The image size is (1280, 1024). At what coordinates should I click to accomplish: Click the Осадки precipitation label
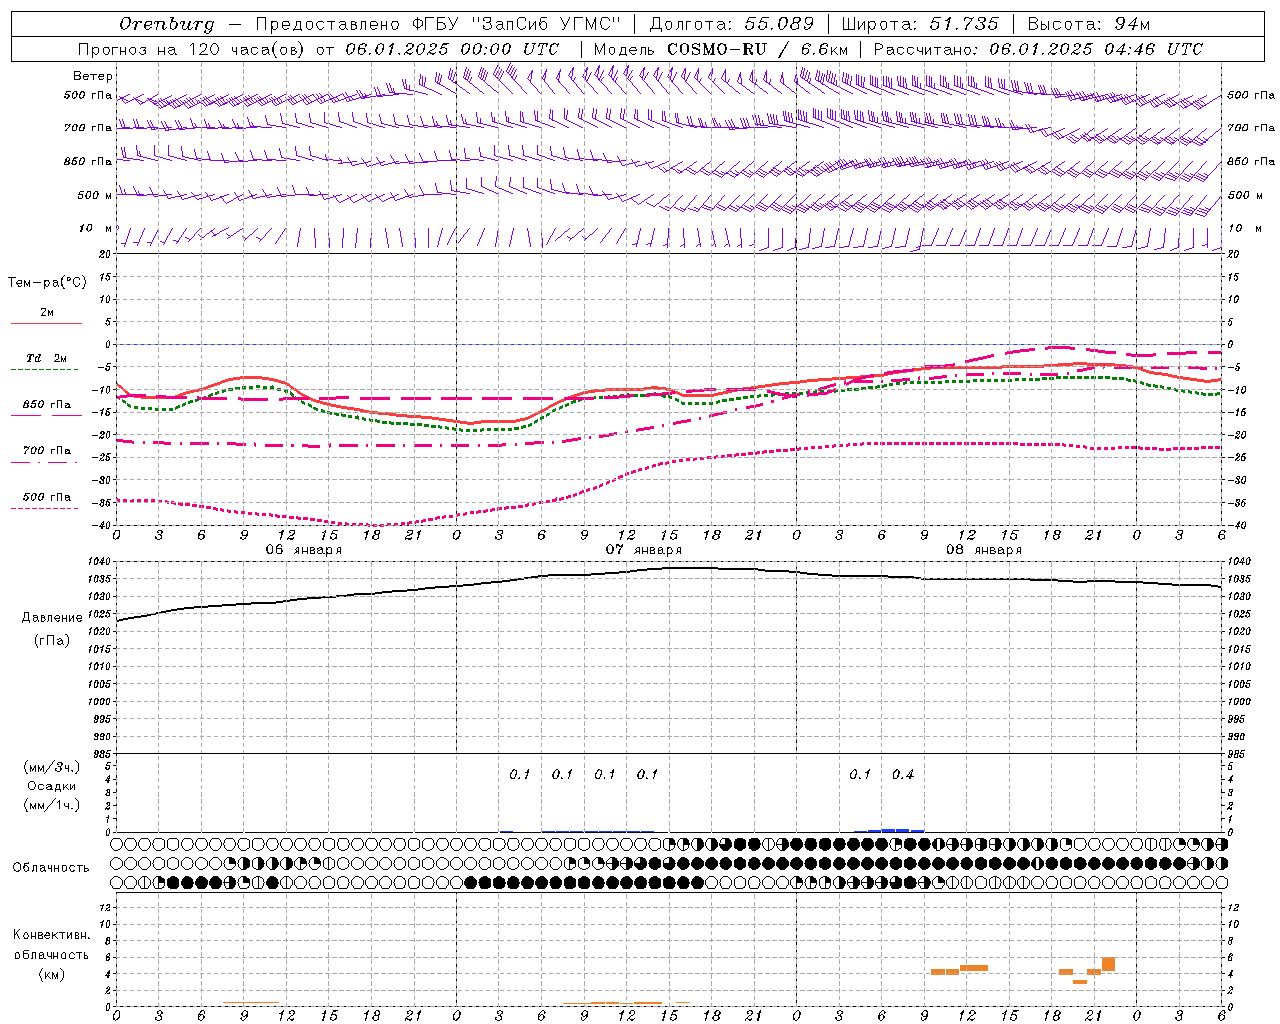[x=52, y=786]
